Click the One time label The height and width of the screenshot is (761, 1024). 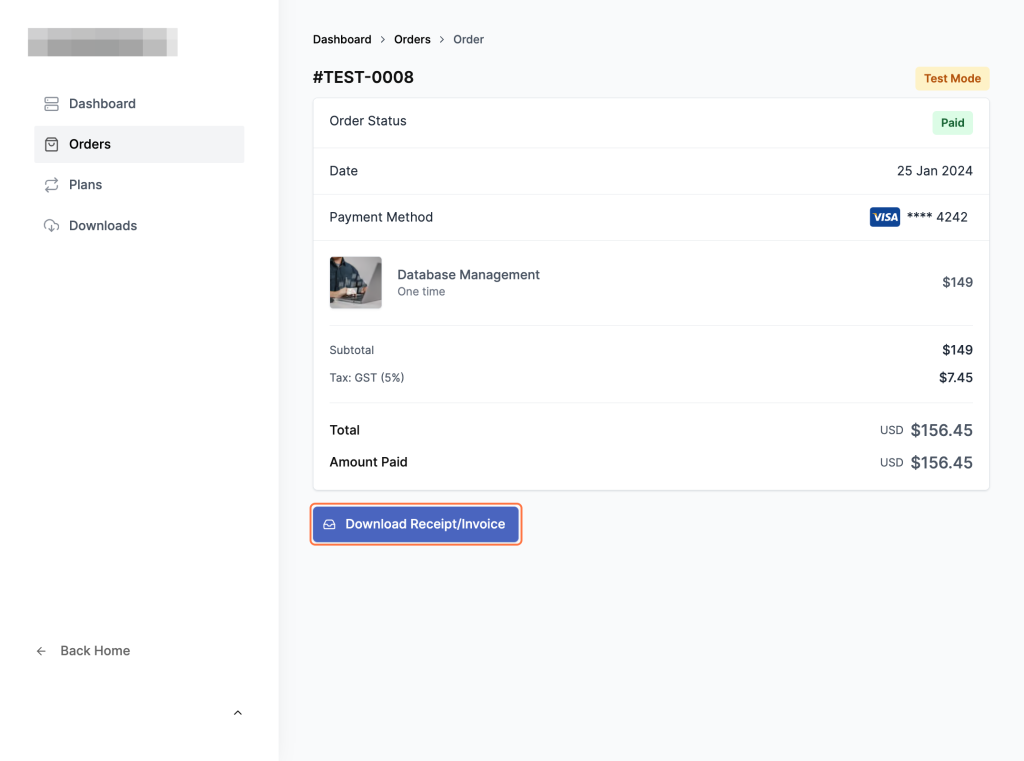click(421, 292)
